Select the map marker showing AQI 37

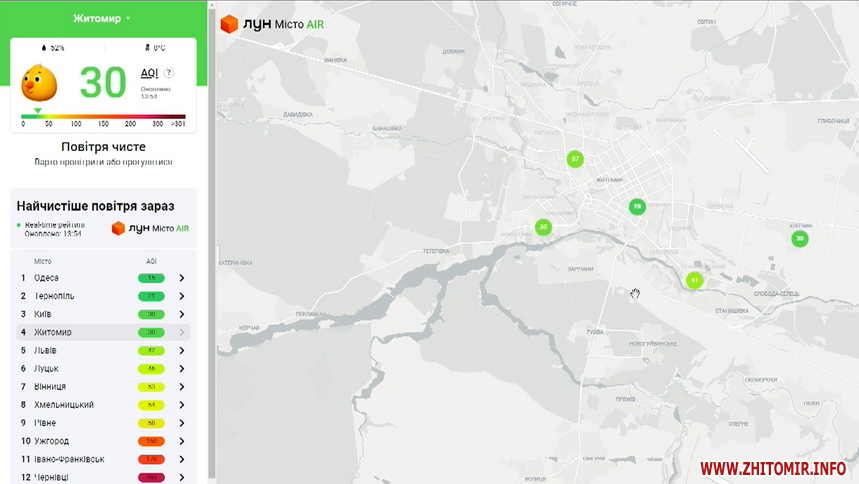[575, 159]
